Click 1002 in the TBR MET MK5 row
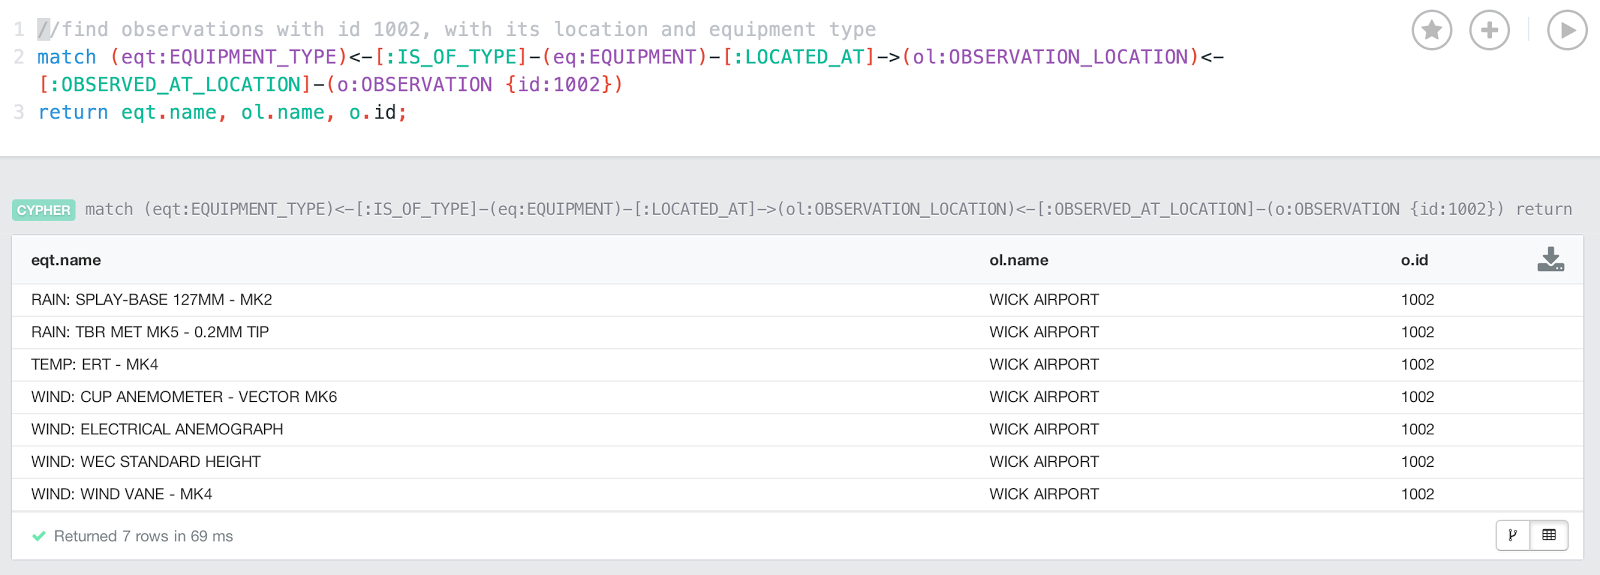 pyautogui.click(x=1417, y=332)
